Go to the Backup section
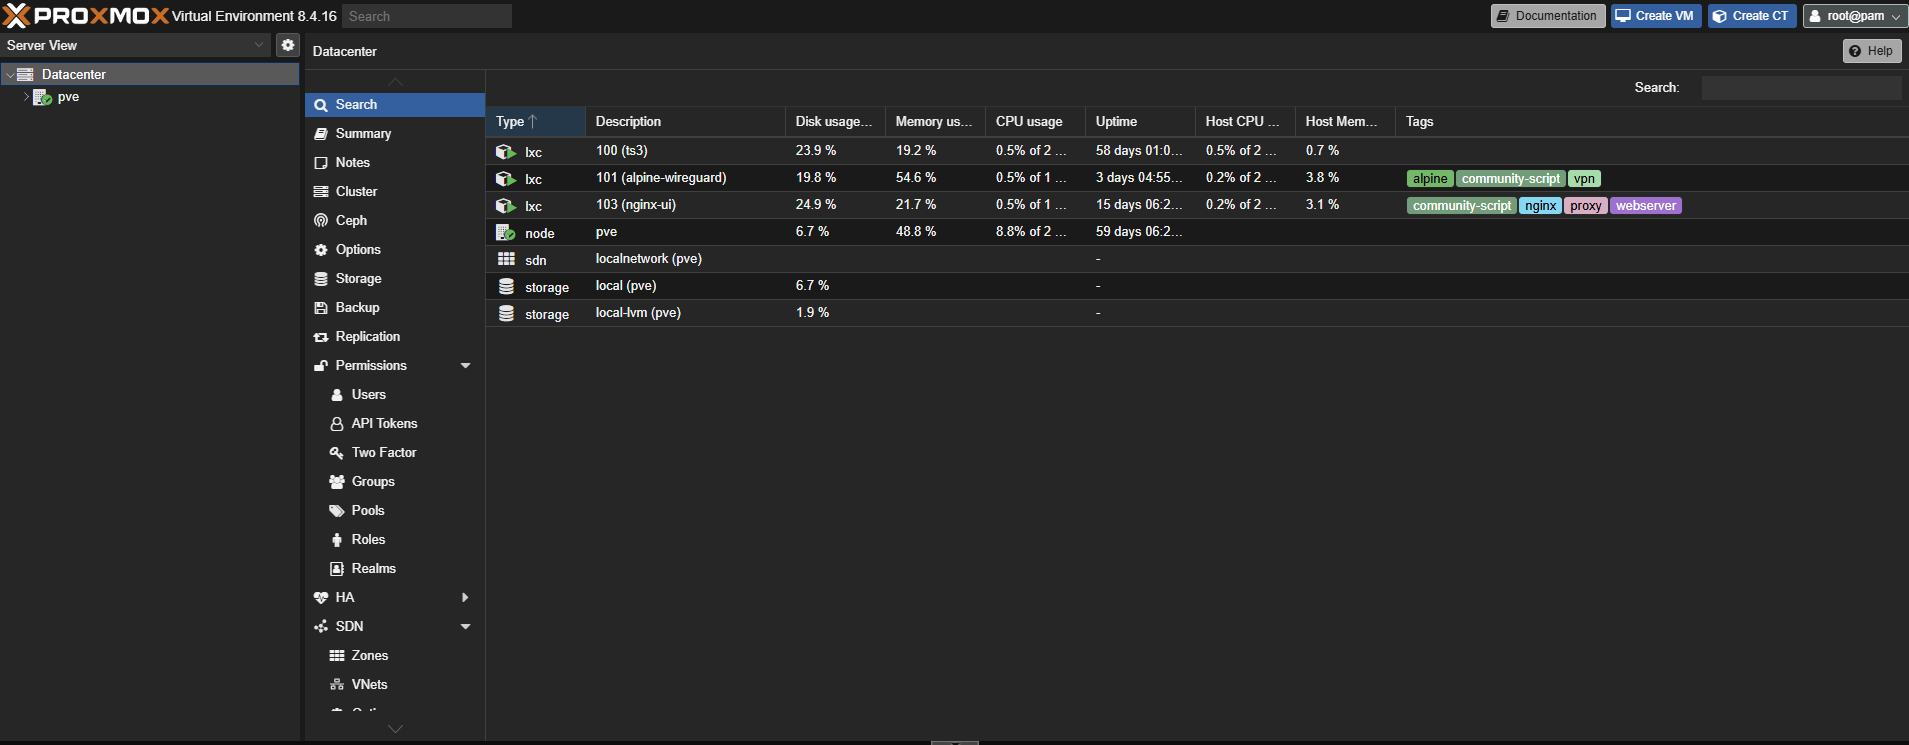This screenshot has height=745, width=1909. point(357,308)
